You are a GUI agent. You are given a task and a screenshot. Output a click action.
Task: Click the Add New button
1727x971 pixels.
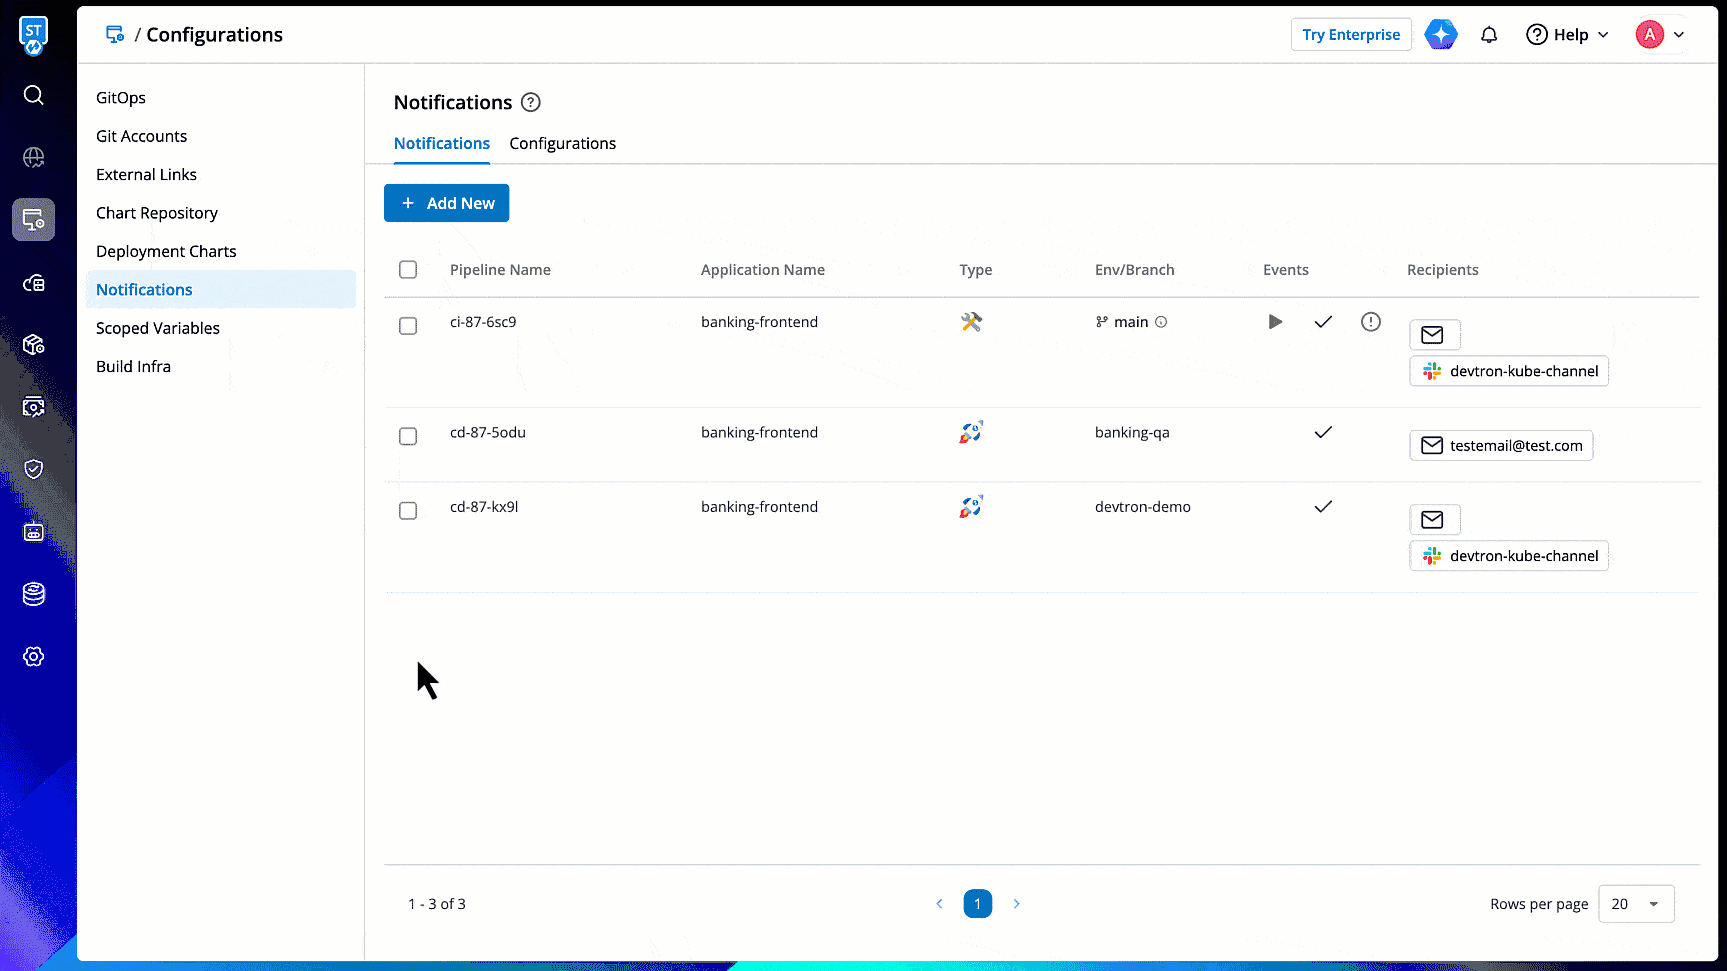(x=446, y=203)
